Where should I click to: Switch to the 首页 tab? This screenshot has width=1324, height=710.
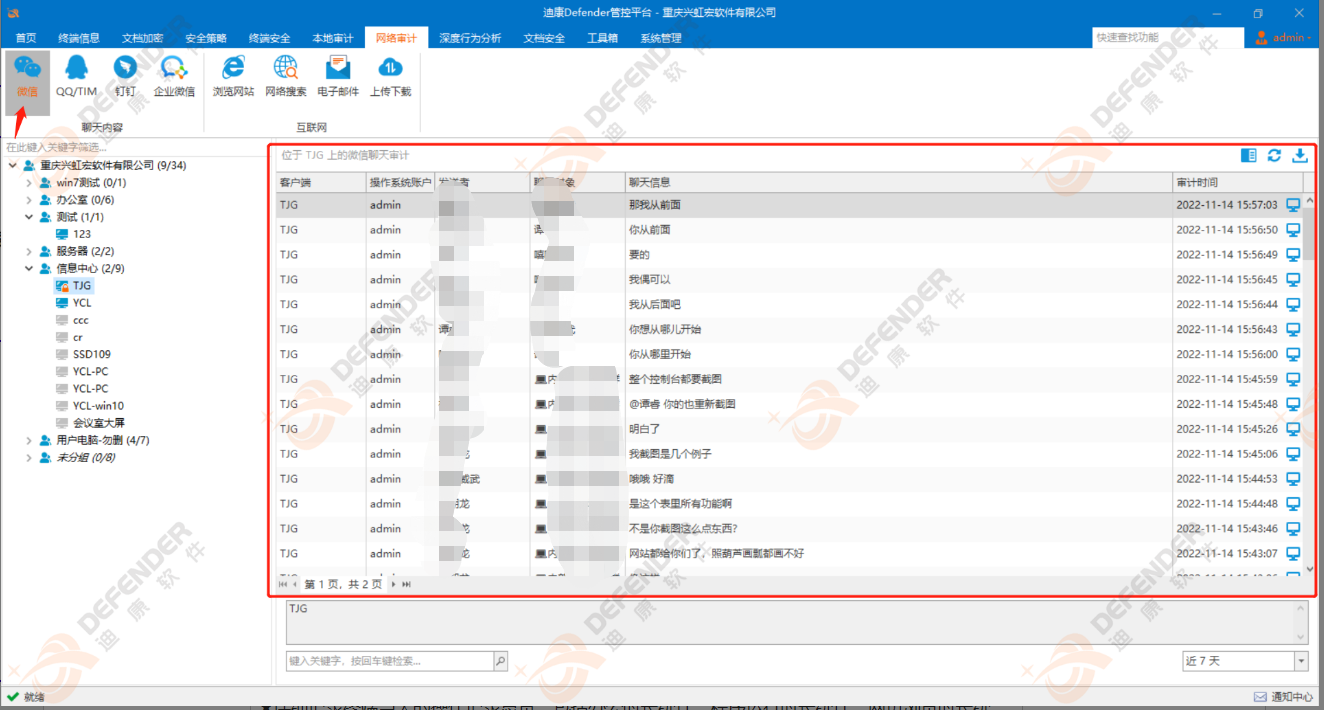(26, 38)
